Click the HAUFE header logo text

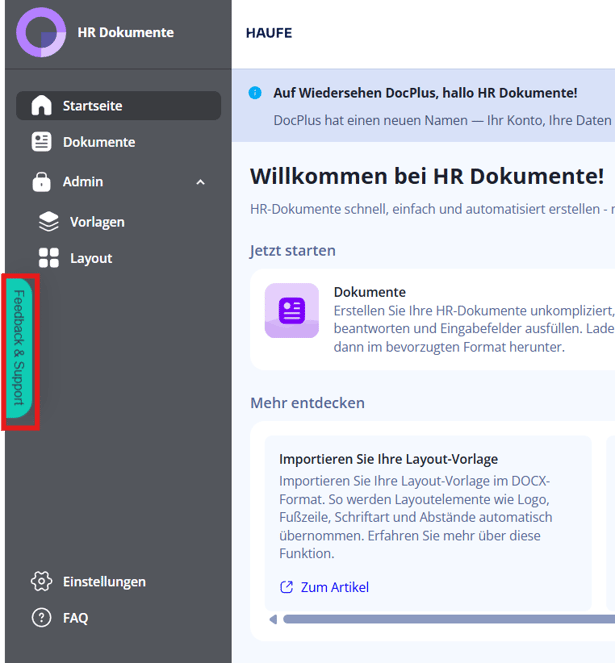(x=269, y=33)
